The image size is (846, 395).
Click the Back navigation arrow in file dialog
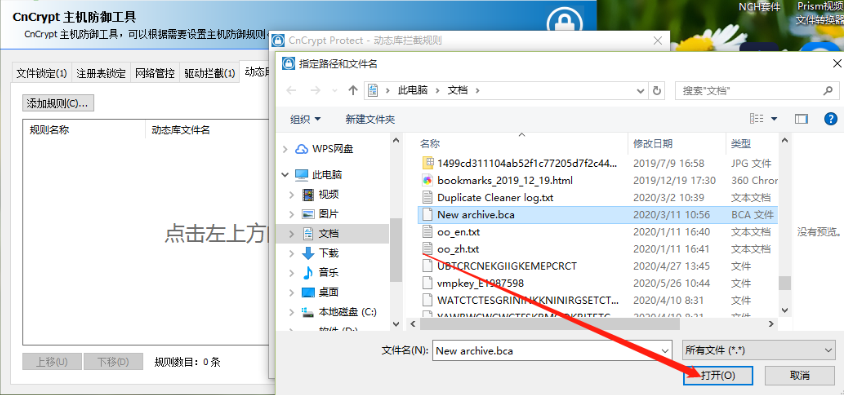291,91
